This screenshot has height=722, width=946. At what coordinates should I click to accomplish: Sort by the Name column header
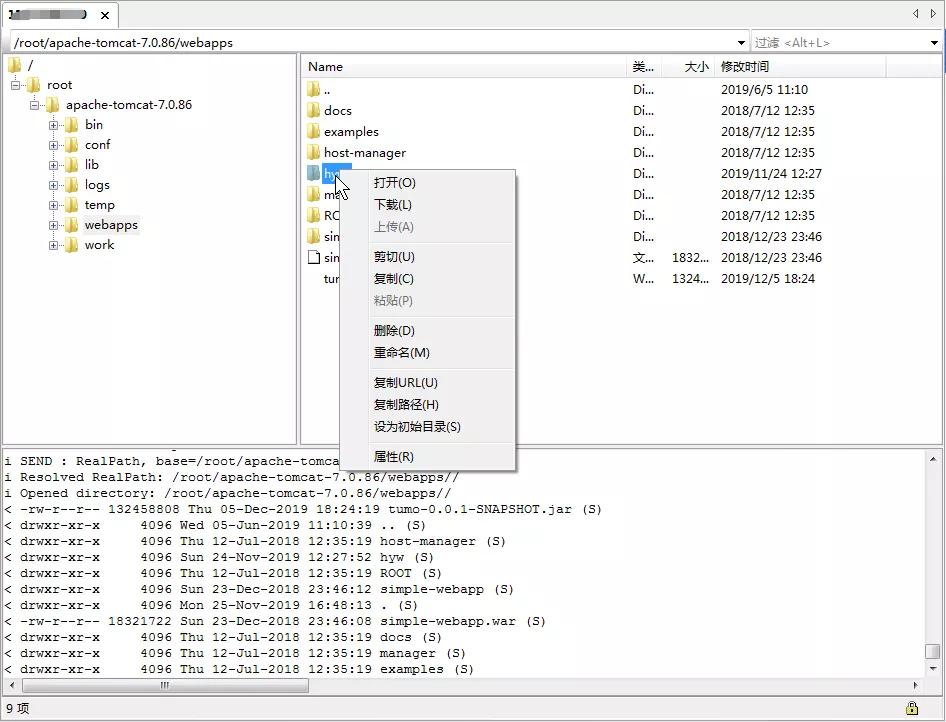325,67
